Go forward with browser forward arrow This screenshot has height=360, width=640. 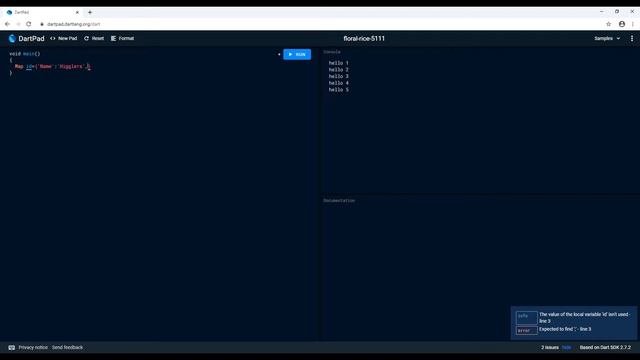click(18, 24)
